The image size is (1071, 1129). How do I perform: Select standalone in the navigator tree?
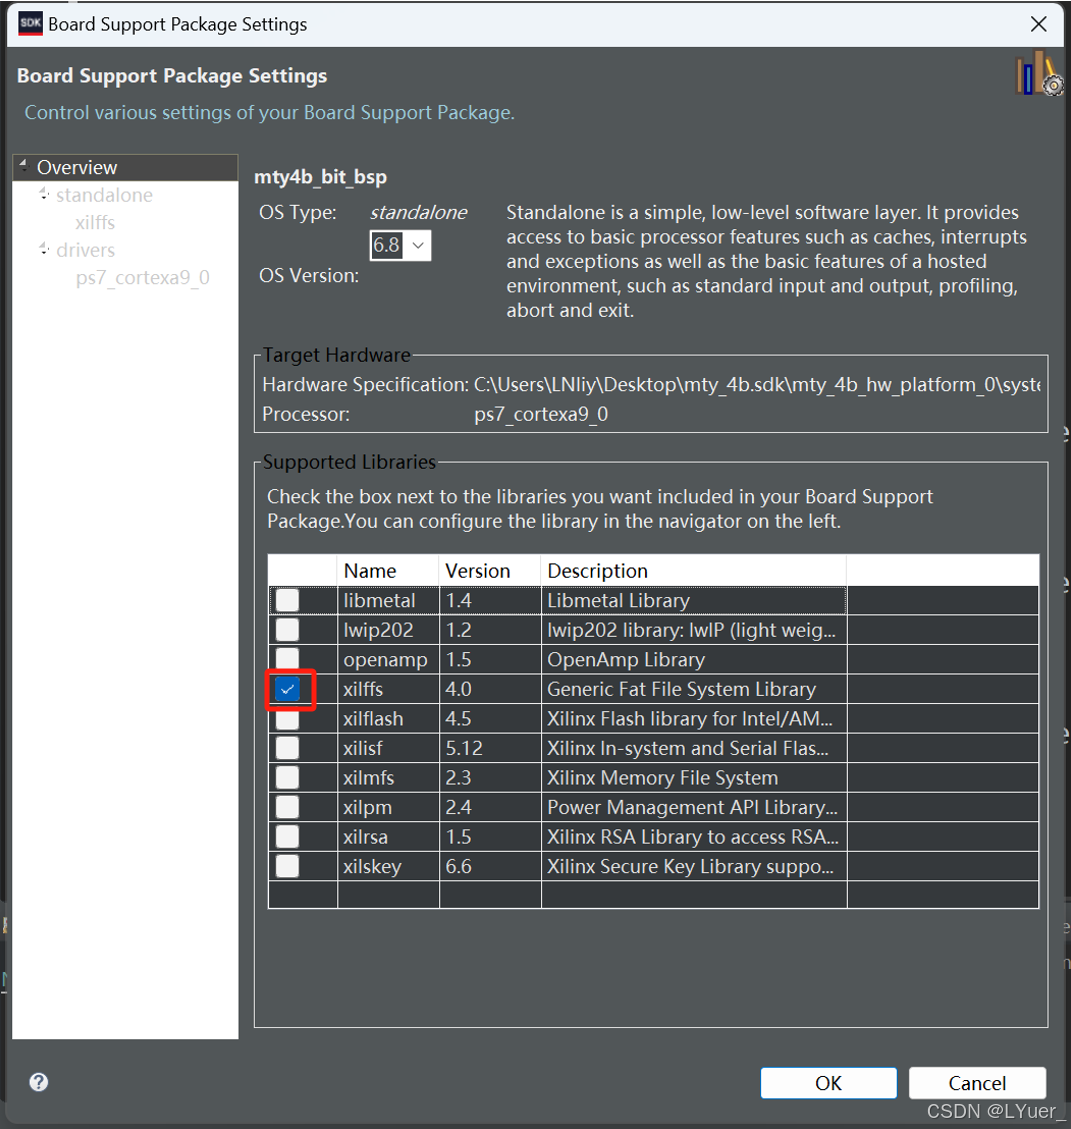coord(104,195)
